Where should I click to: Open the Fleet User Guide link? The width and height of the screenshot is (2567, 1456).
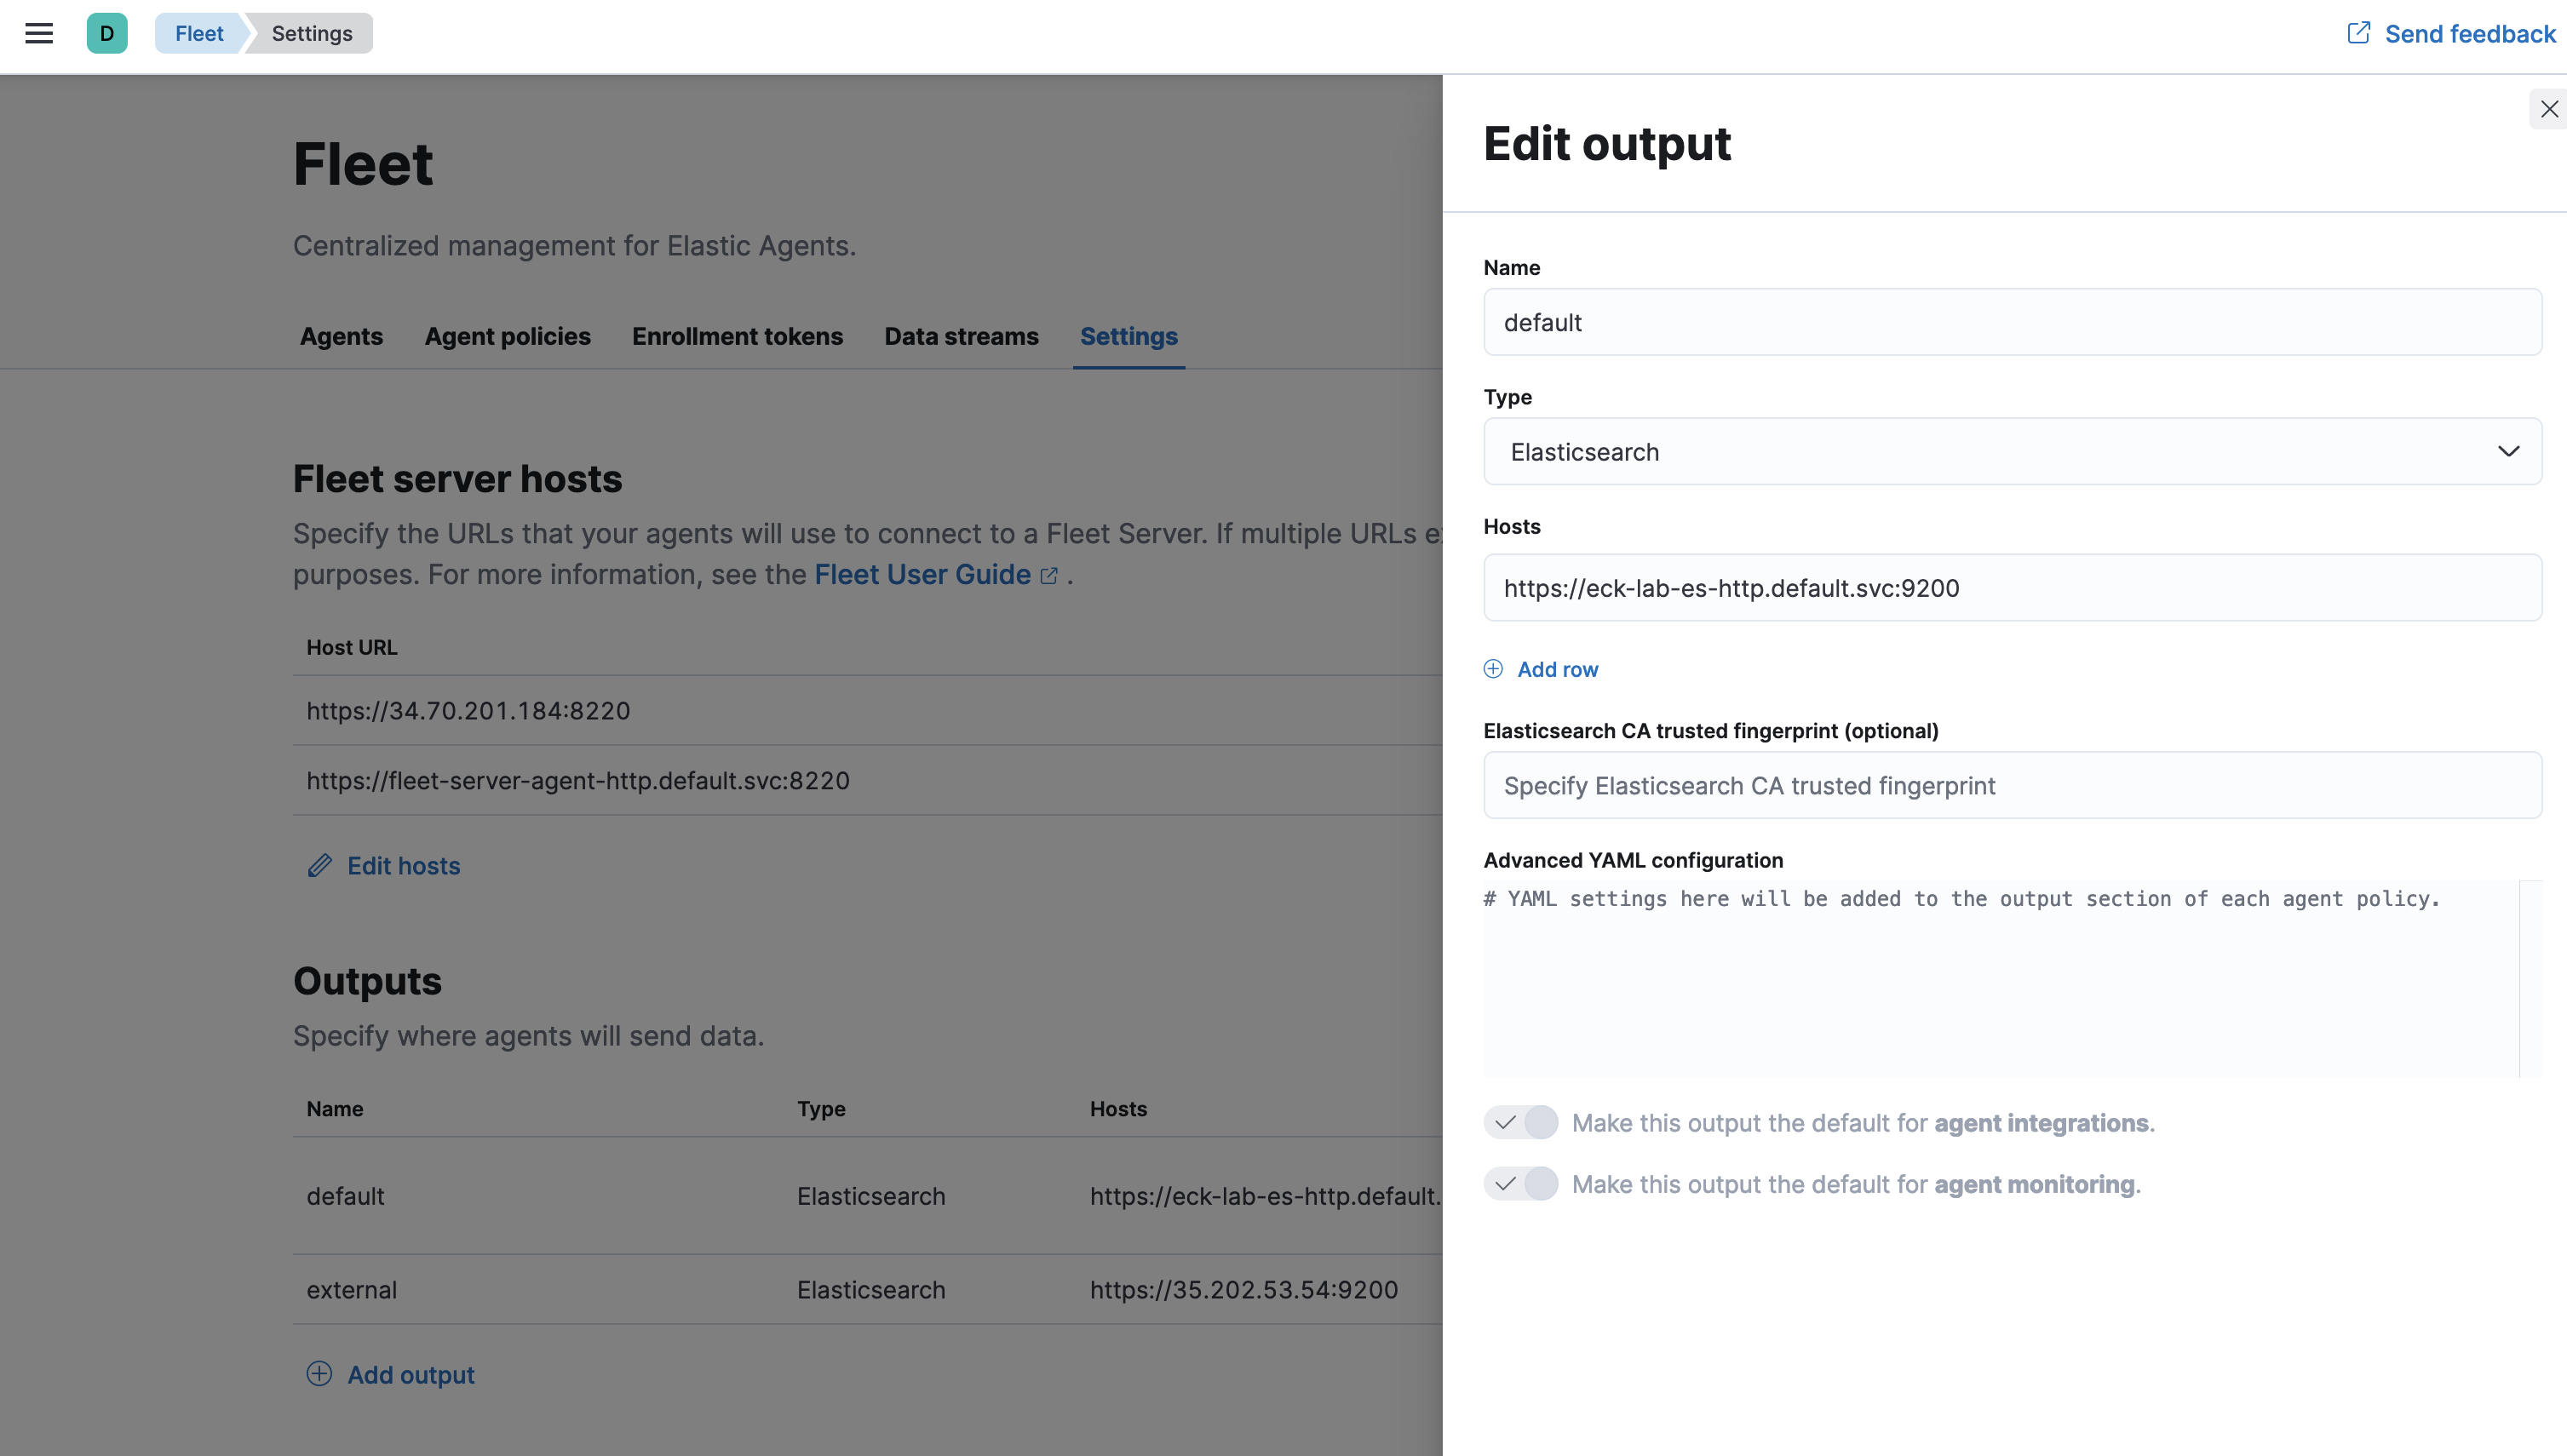[922, 575]
